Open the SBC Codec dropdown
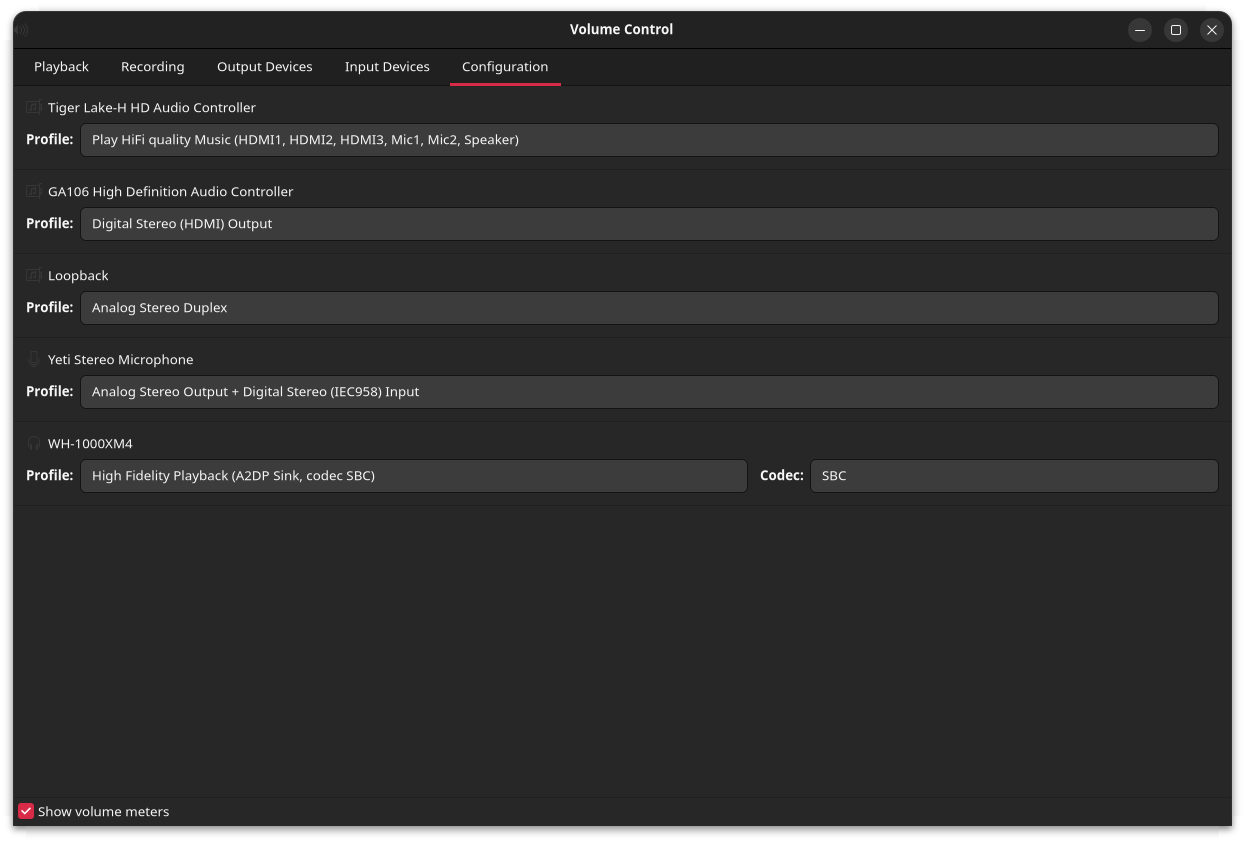 point(1014,476)
